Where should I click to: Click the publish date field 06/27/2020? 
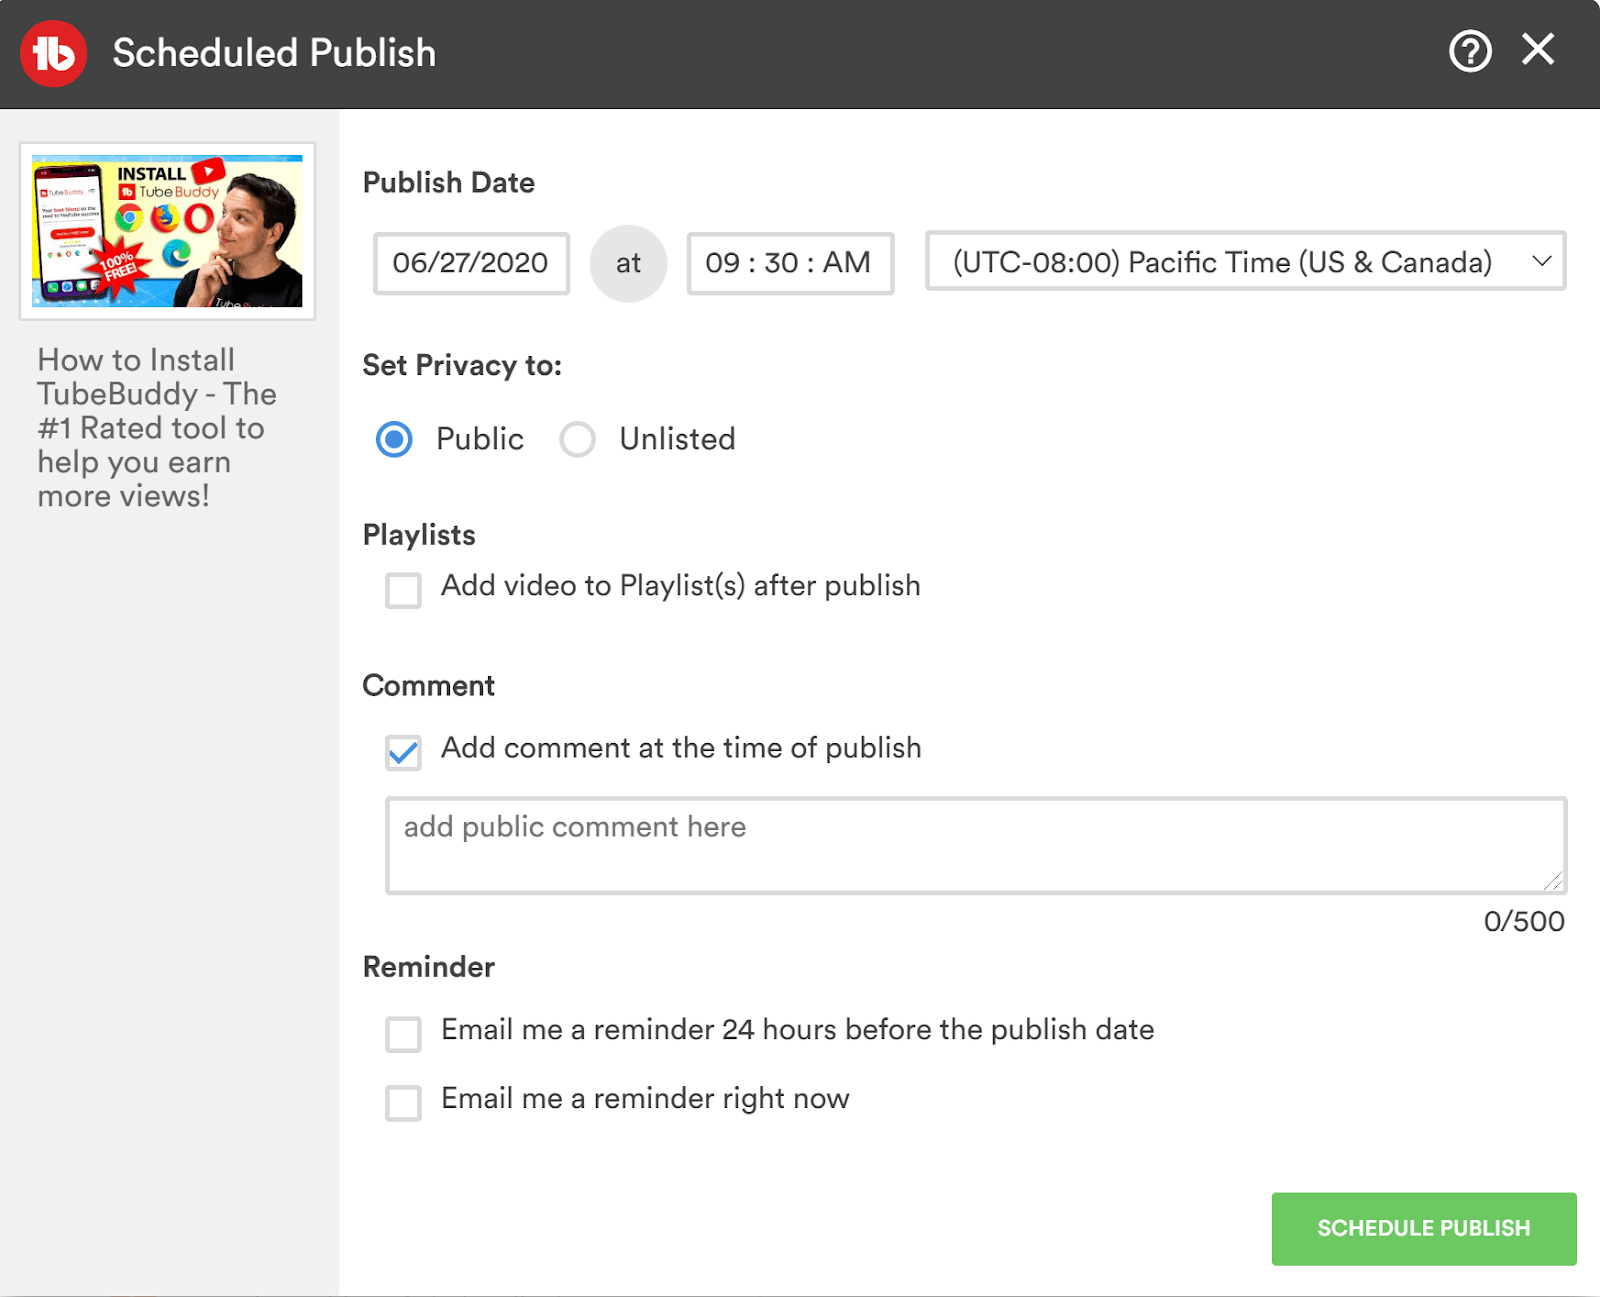471,264
